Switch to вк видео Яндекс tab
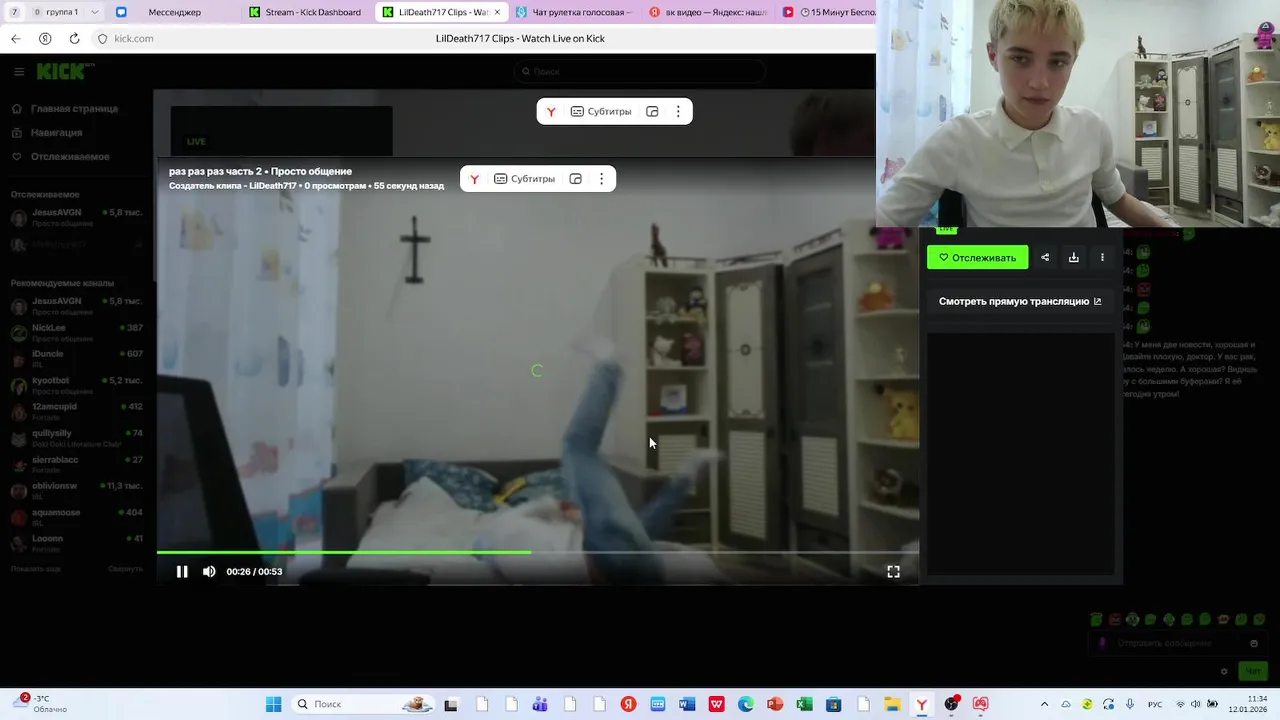Screen dimensions: 1280x720 pyautogui.click(x=708, y=12)
